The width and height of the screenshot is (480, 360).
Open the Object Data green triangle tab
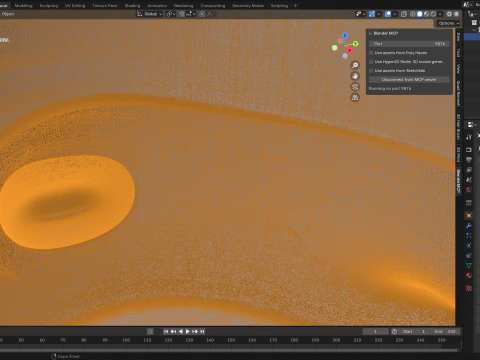click(469, 266)
